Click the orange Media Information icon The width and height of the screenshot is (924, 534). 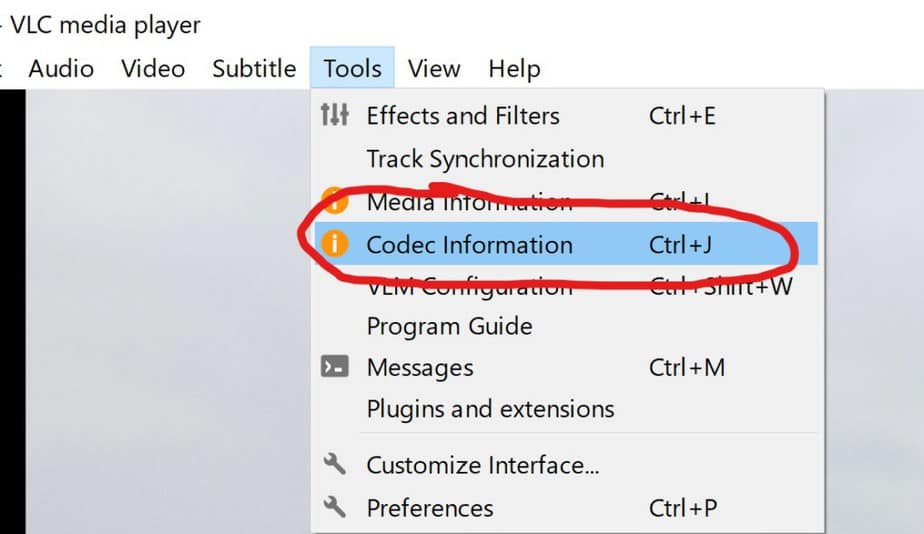[334, 200]
